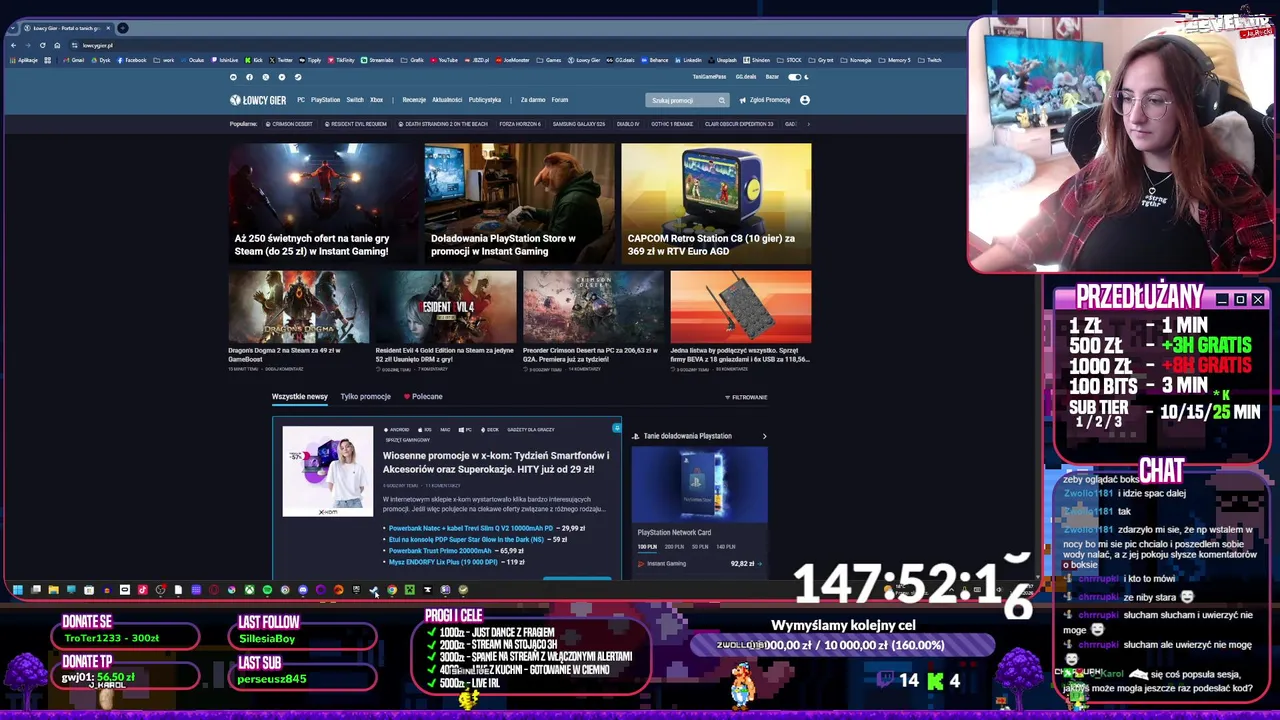Toggle the dark mode switch

[796, 77]
